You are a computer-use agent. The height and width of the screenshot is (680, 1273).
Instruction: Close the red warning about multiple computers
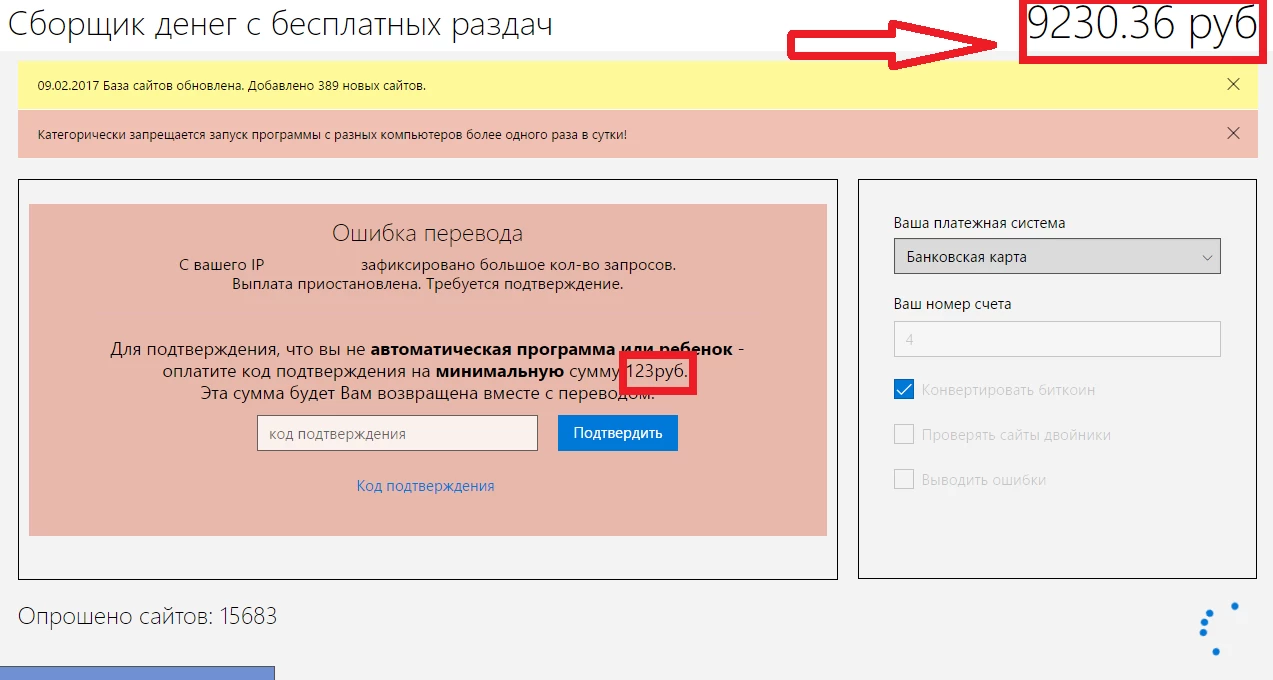point(1233,133)
